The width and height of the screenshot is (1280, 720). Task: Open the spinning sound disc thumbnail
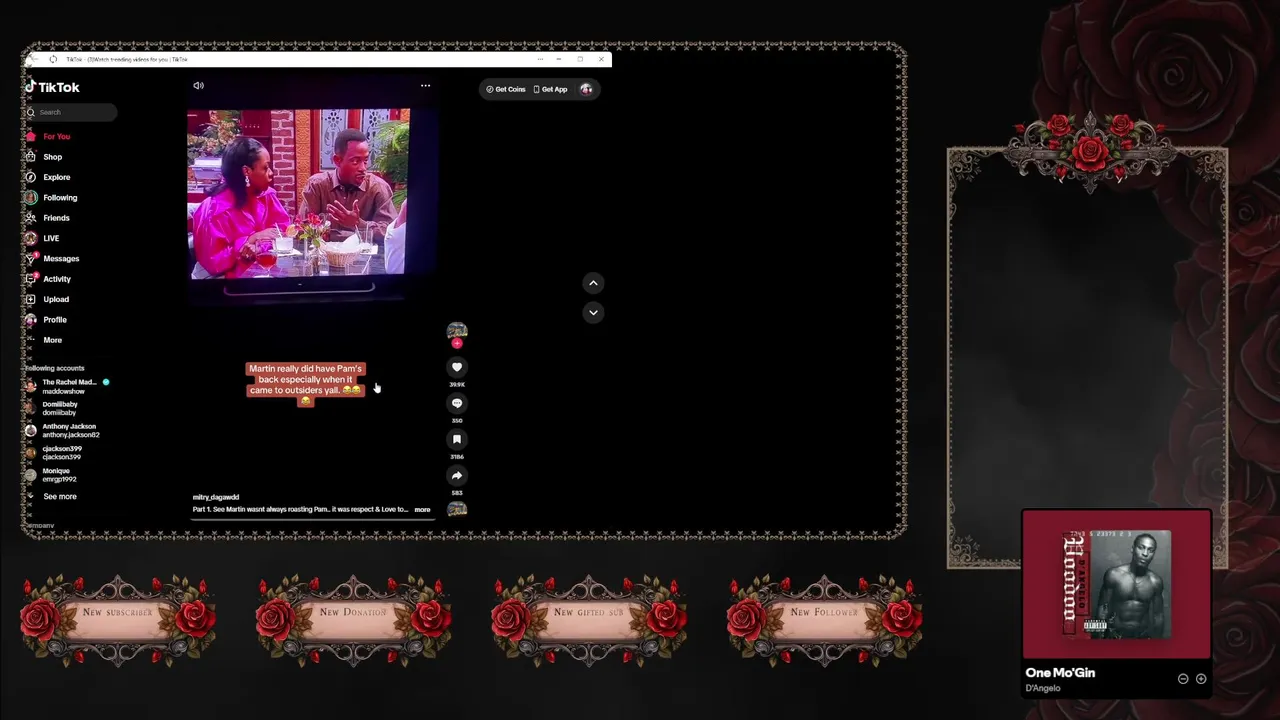[x=457, y=509]
